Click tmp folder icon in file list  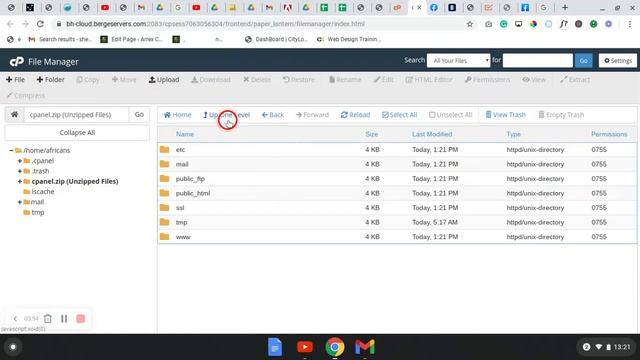pyautogui.click(x=164, y=222)
